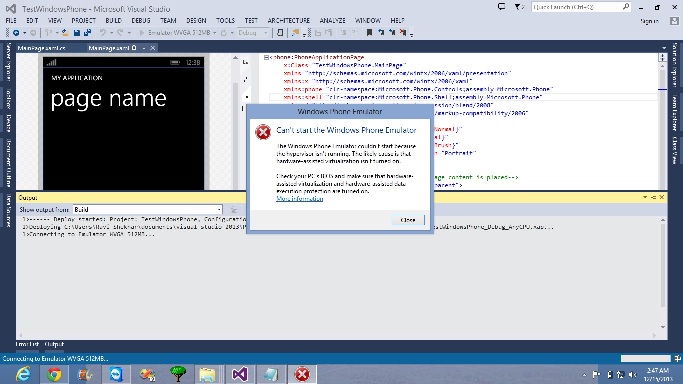Open the BUILD menu
The width and height of the screenshot is (683, 384).
click(113, 20)
